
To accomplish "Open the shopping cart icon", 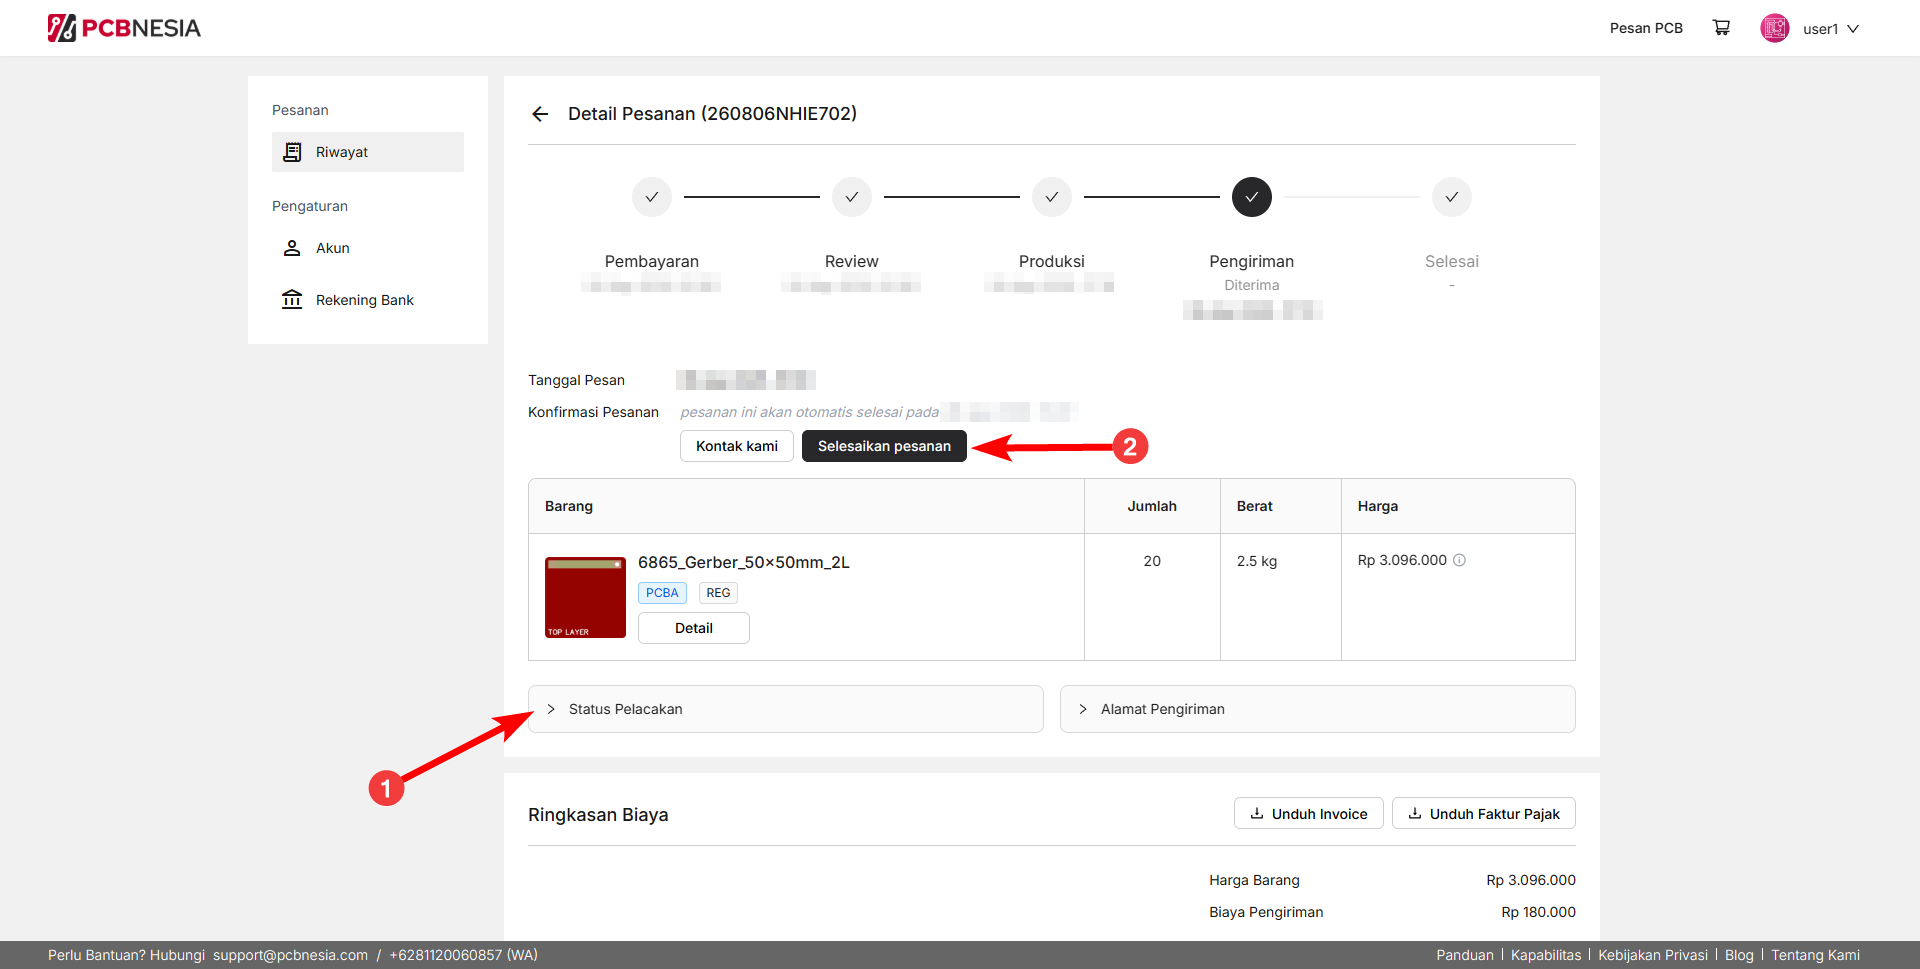I will (1721, 28).
